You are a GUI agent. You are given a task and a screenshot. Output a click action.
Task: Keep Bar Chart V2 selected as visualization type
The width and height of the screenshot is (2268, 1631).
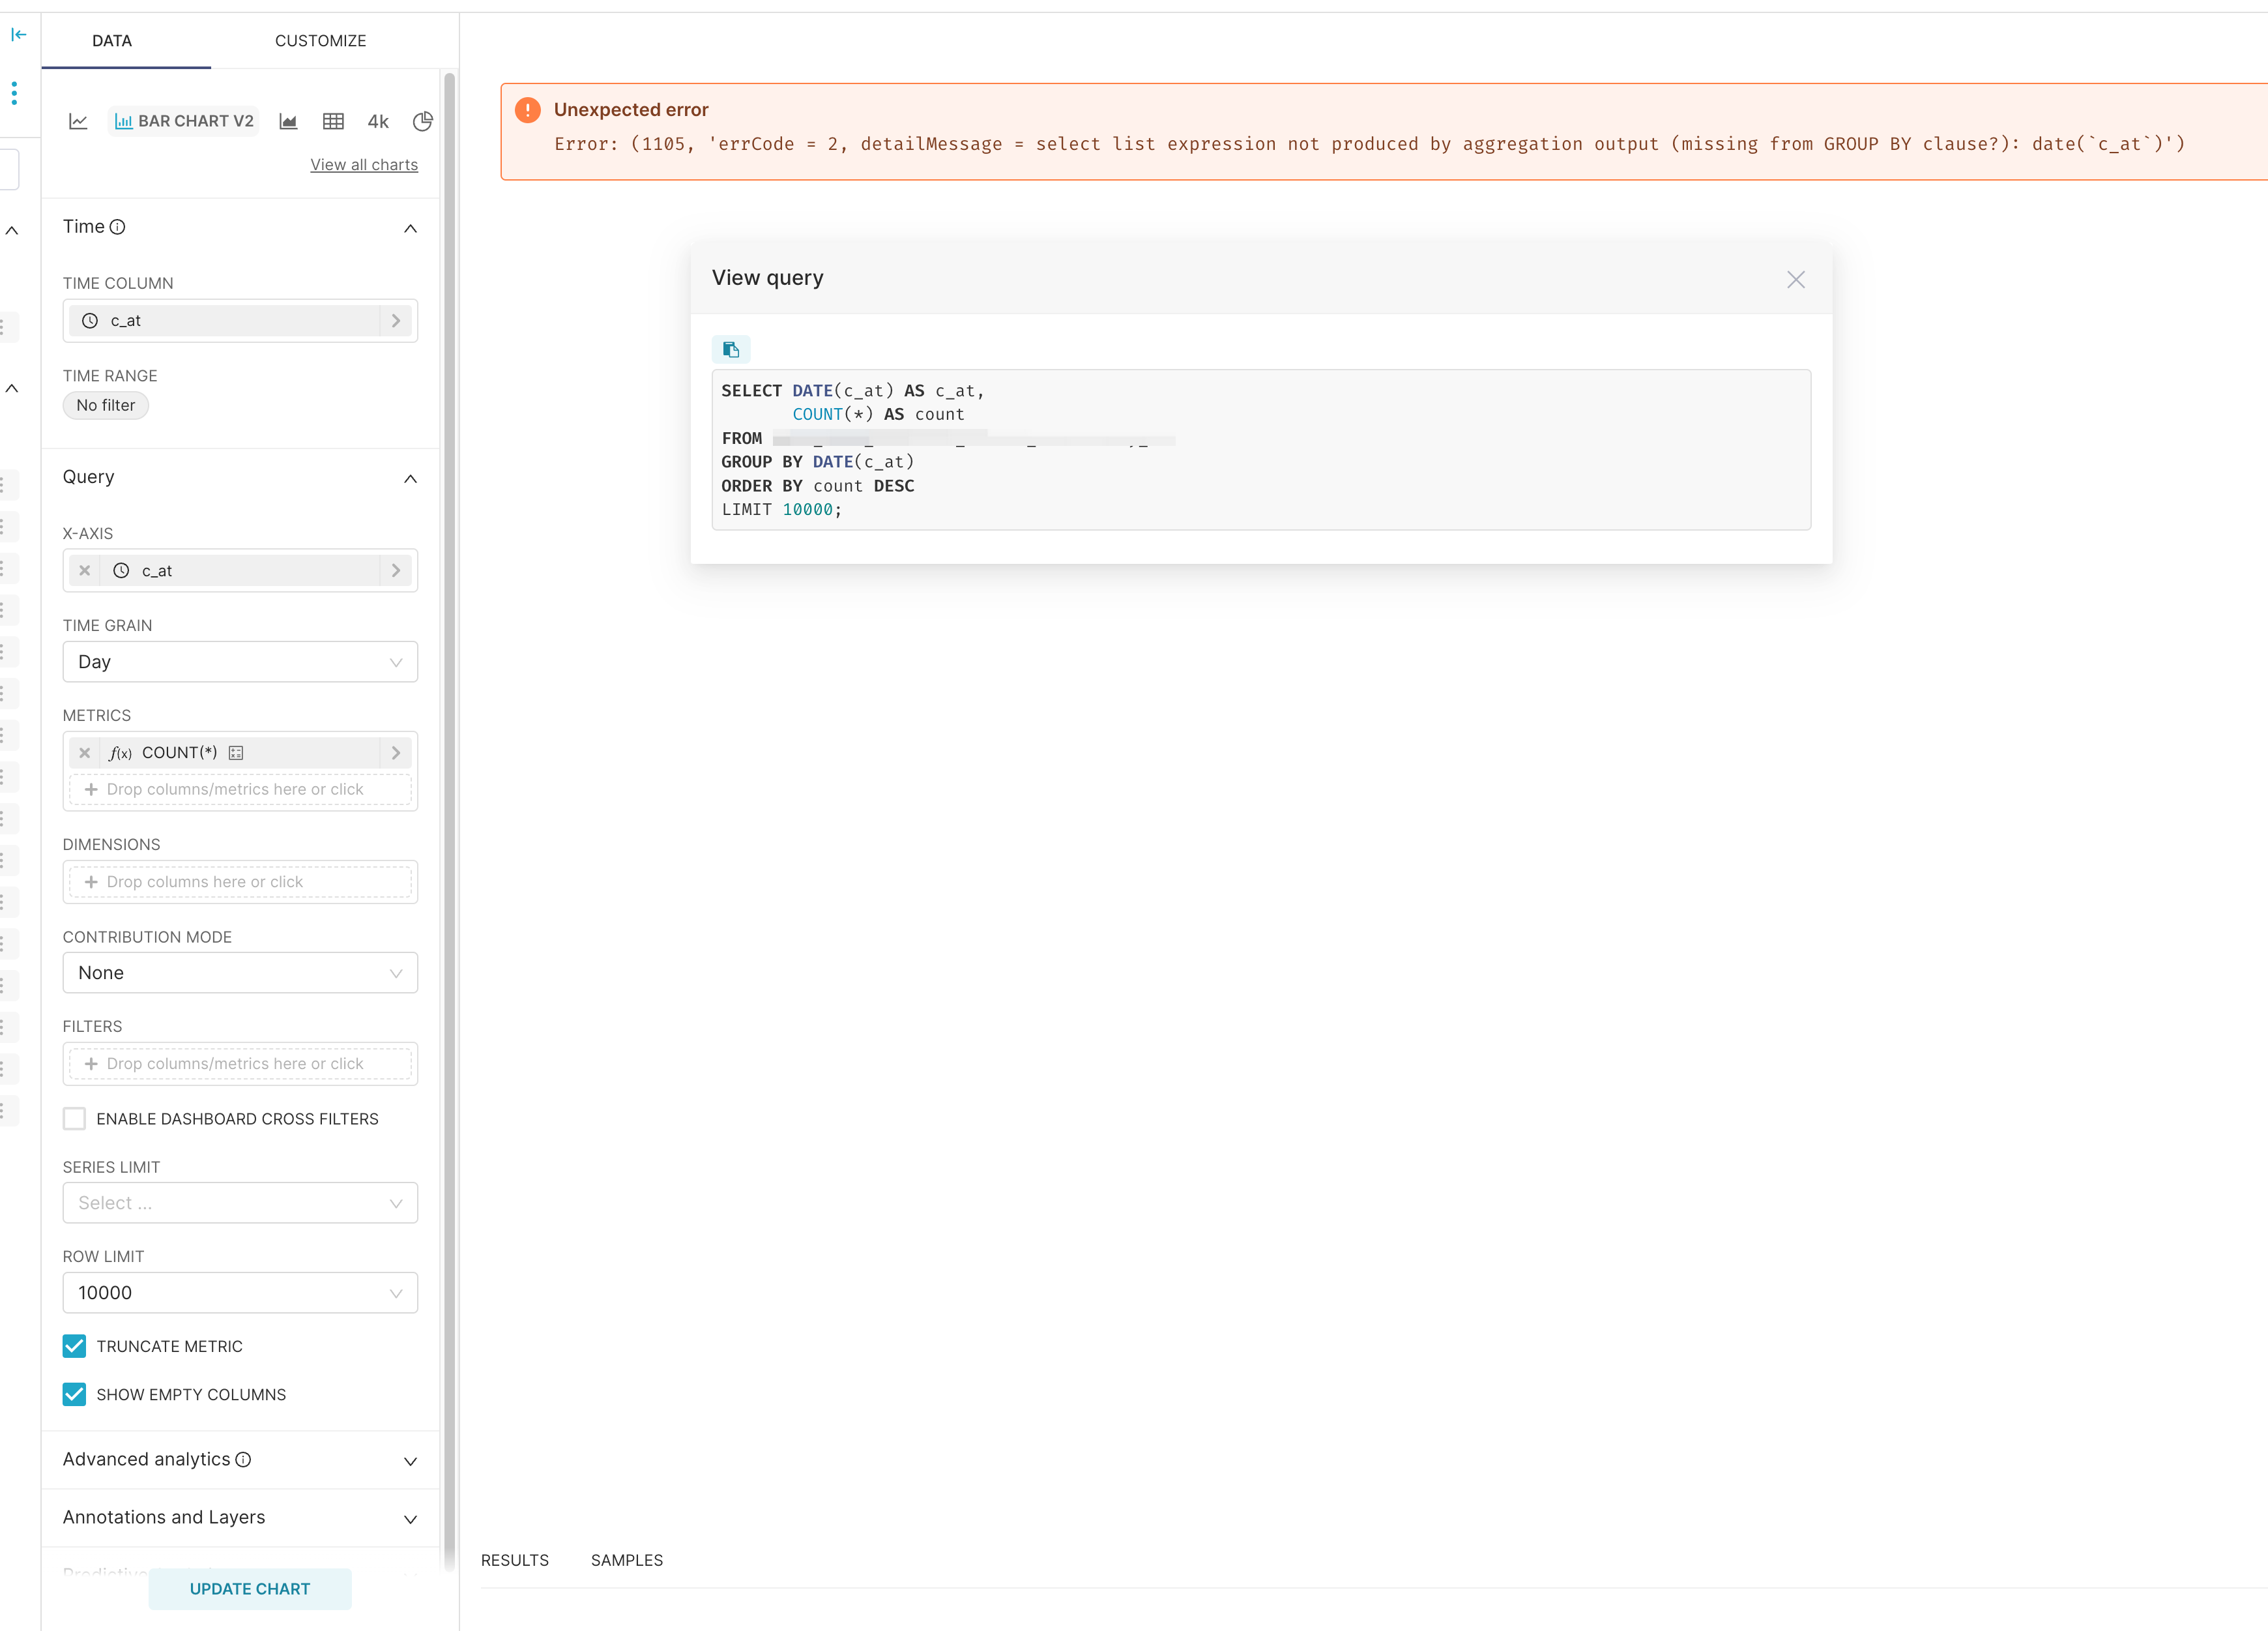pos(183,121)
